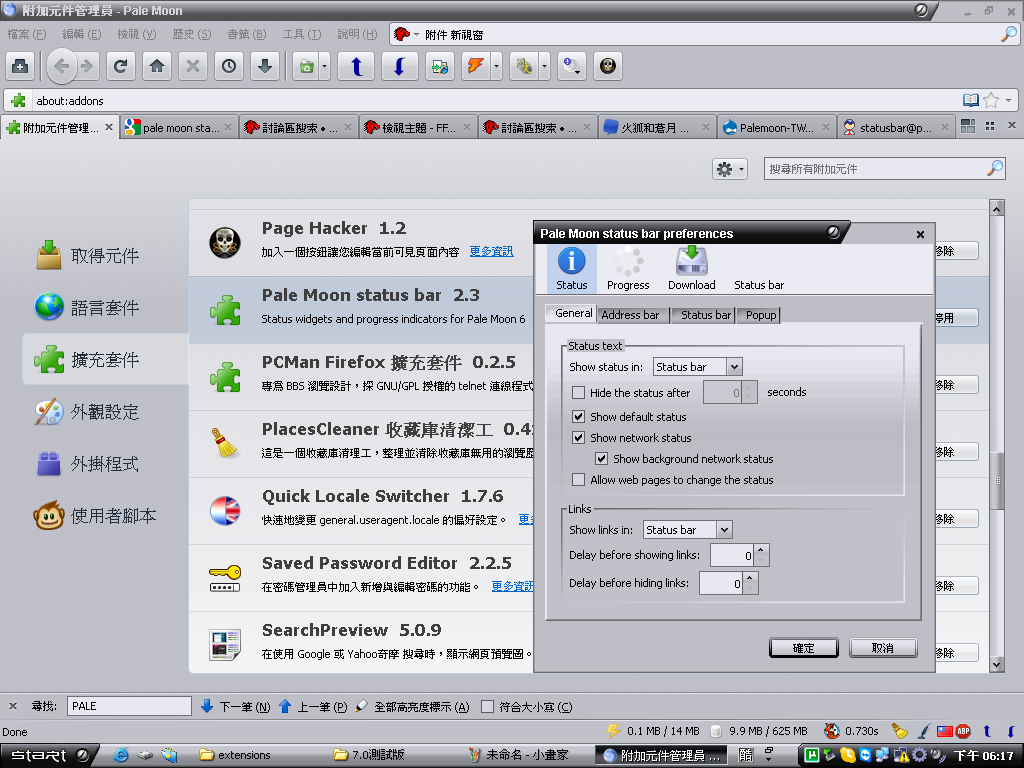Click the add-on search input field

click(x=875, y=169)
